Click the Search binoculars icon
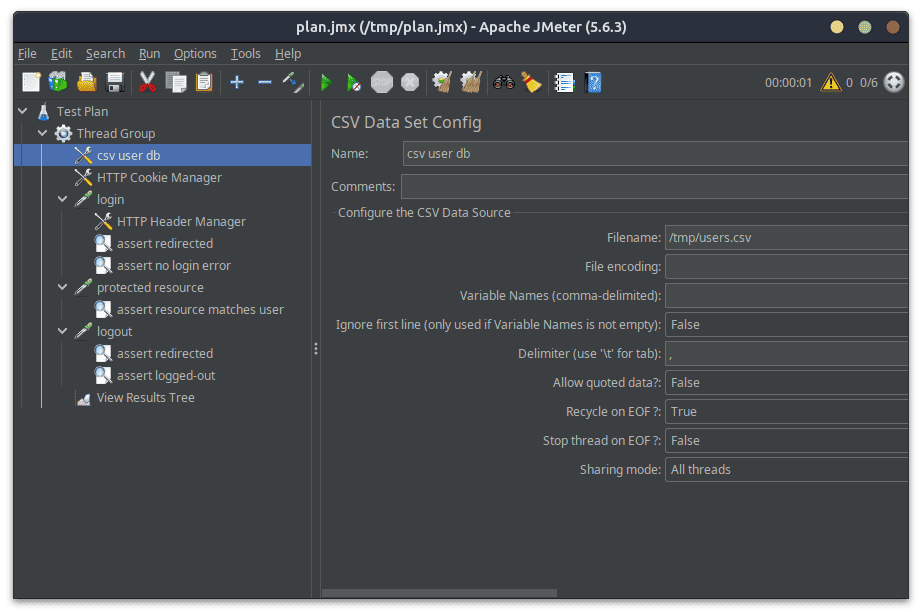Screen dimensions: 922x615 (503, 82)
